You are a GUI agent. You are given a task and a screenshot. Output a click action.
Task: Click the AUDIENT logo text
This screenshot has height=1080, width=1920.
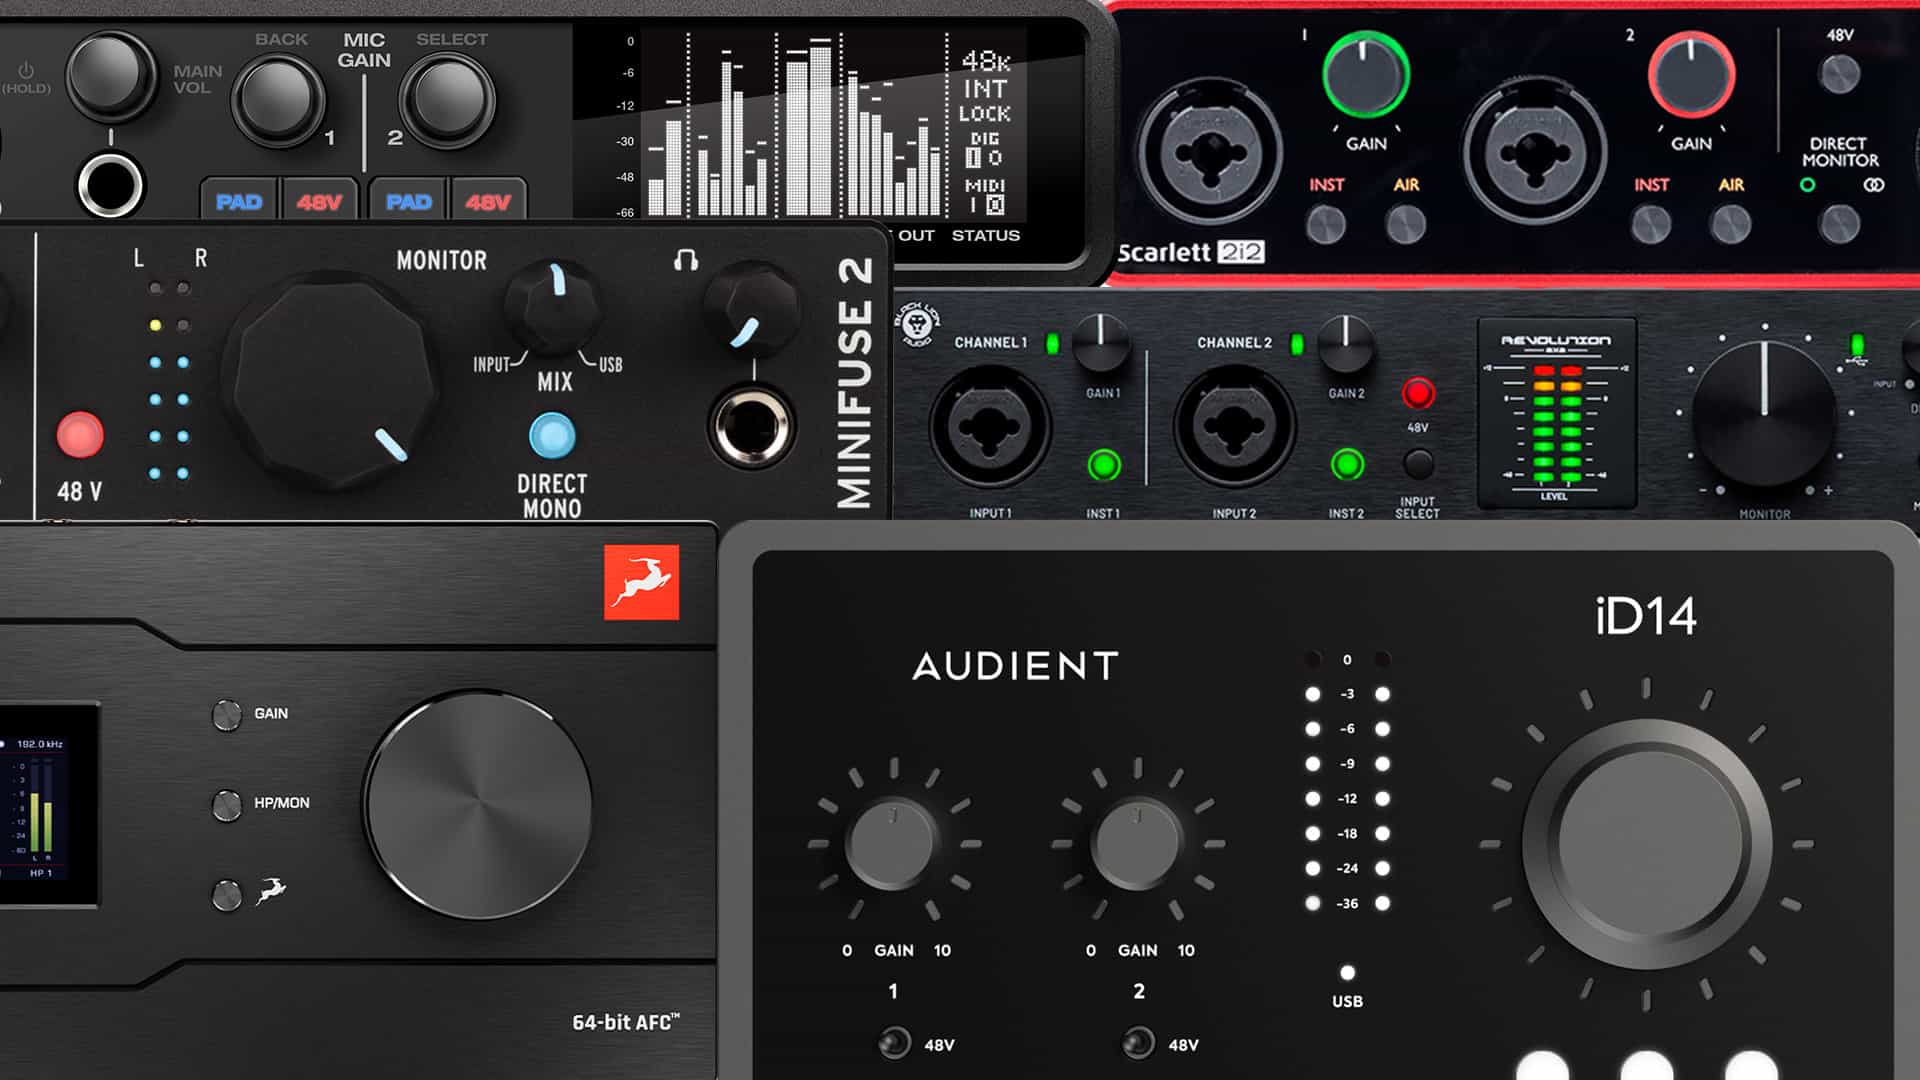point(1015,666)
